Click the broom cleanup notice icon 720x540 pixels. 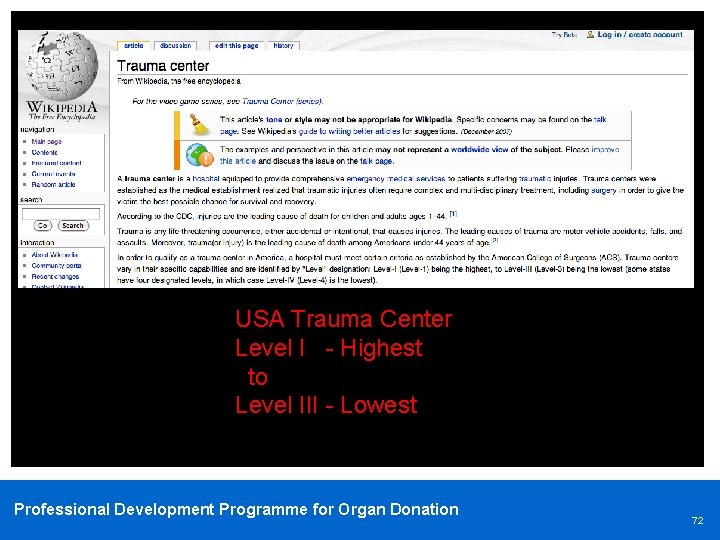[x=199, y=124]
